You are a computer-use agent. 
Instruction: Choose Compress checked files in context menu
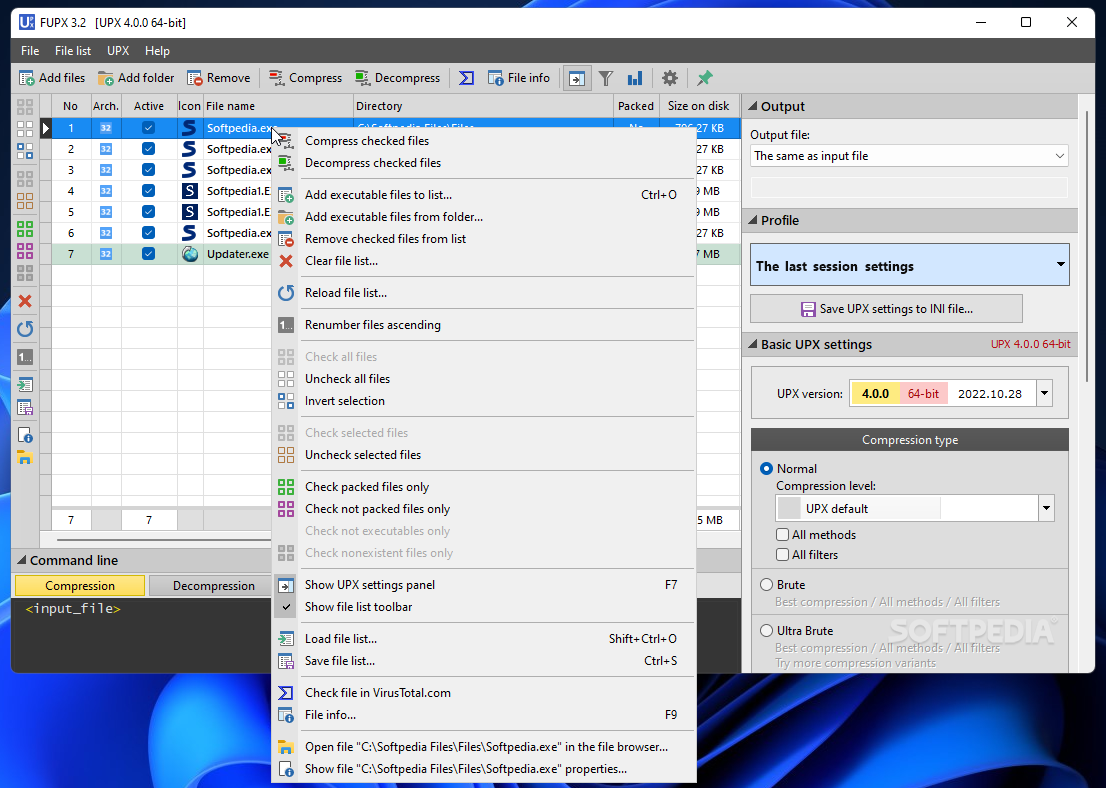click(x=484, y=141)
